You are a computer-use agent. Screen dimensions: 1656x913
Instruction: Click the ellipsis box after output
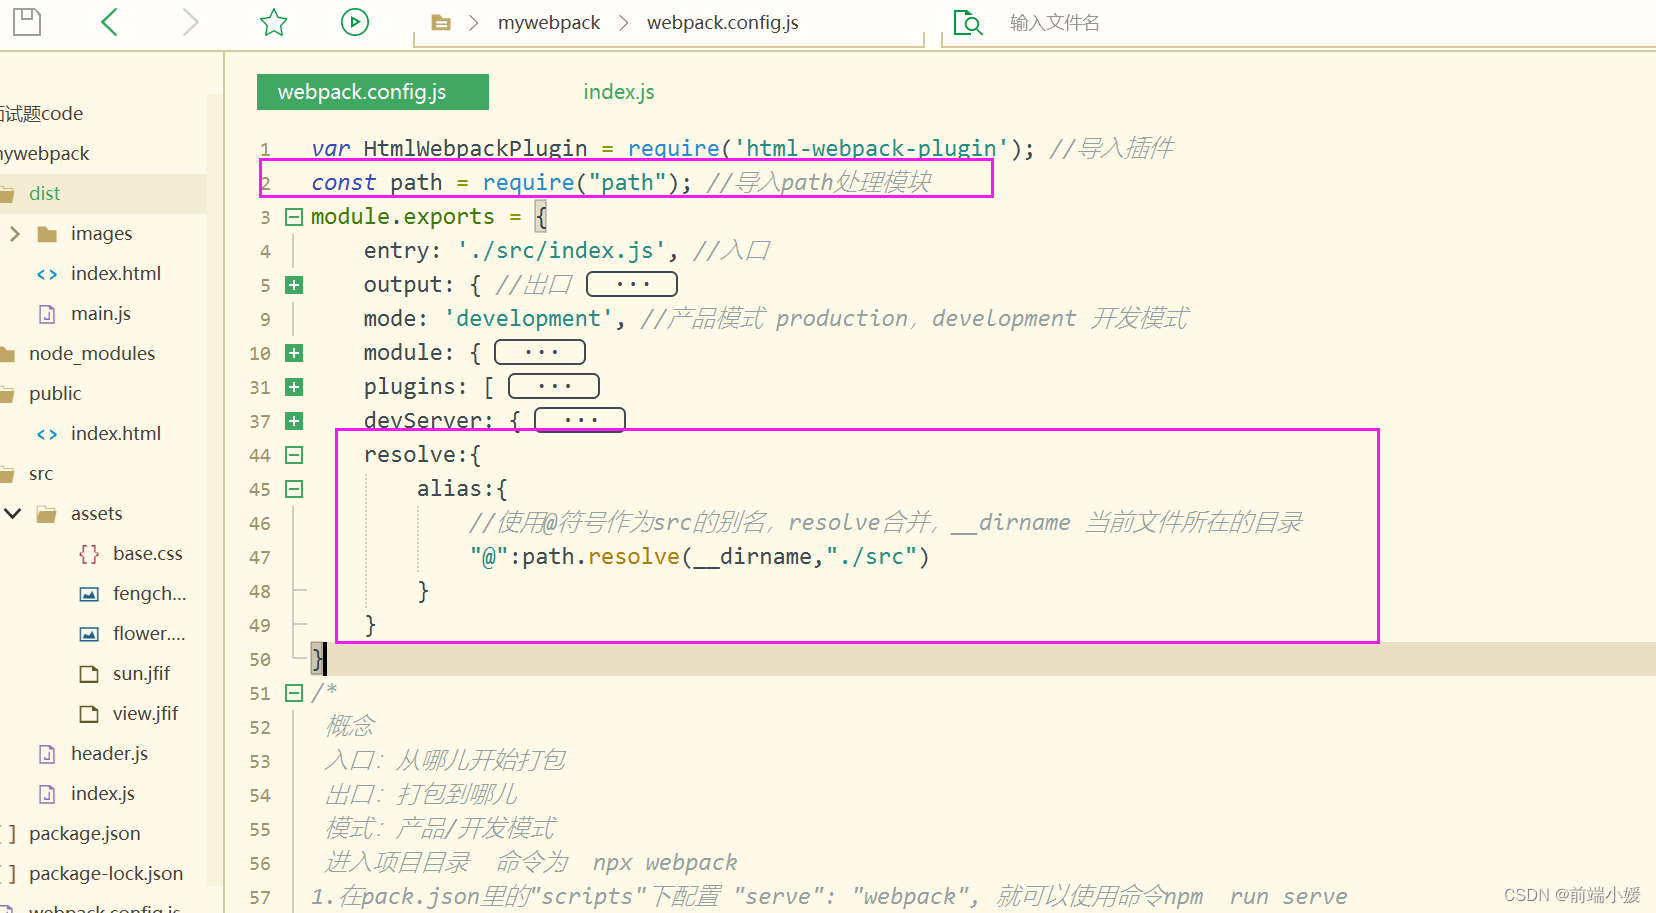632,284
